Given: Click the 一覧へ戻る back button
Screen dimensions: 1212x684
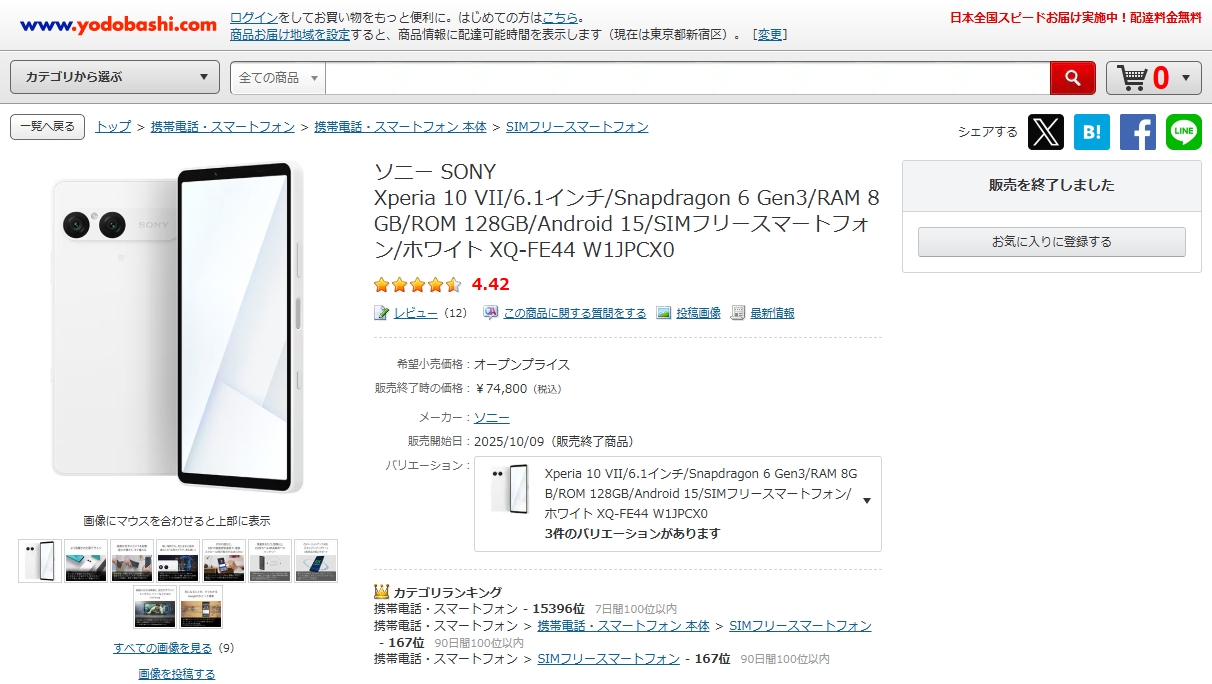Looking at the screenshot, I should point(47,127).
